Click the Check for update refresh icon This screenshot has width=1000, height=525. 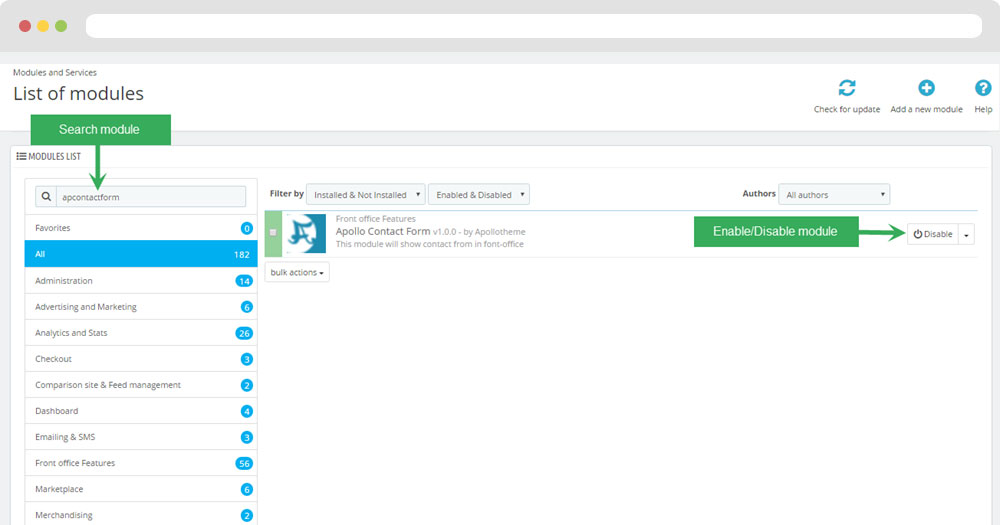[x=846, y=88]
